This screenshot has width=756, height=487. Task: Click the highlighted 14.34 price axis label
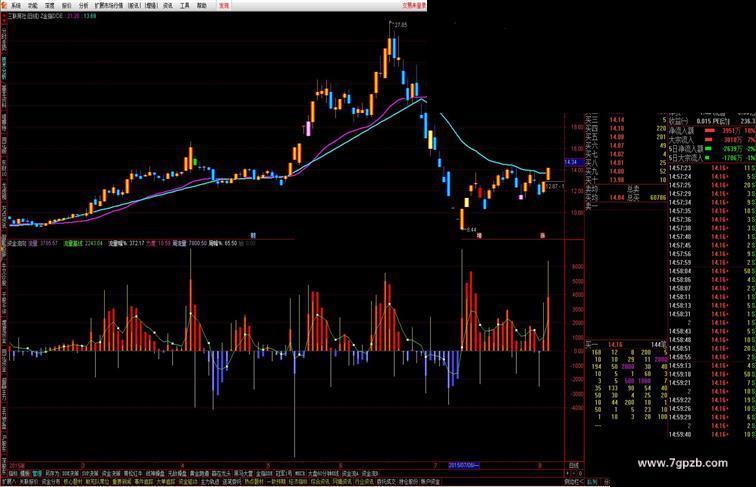click(x=572, y=162)
